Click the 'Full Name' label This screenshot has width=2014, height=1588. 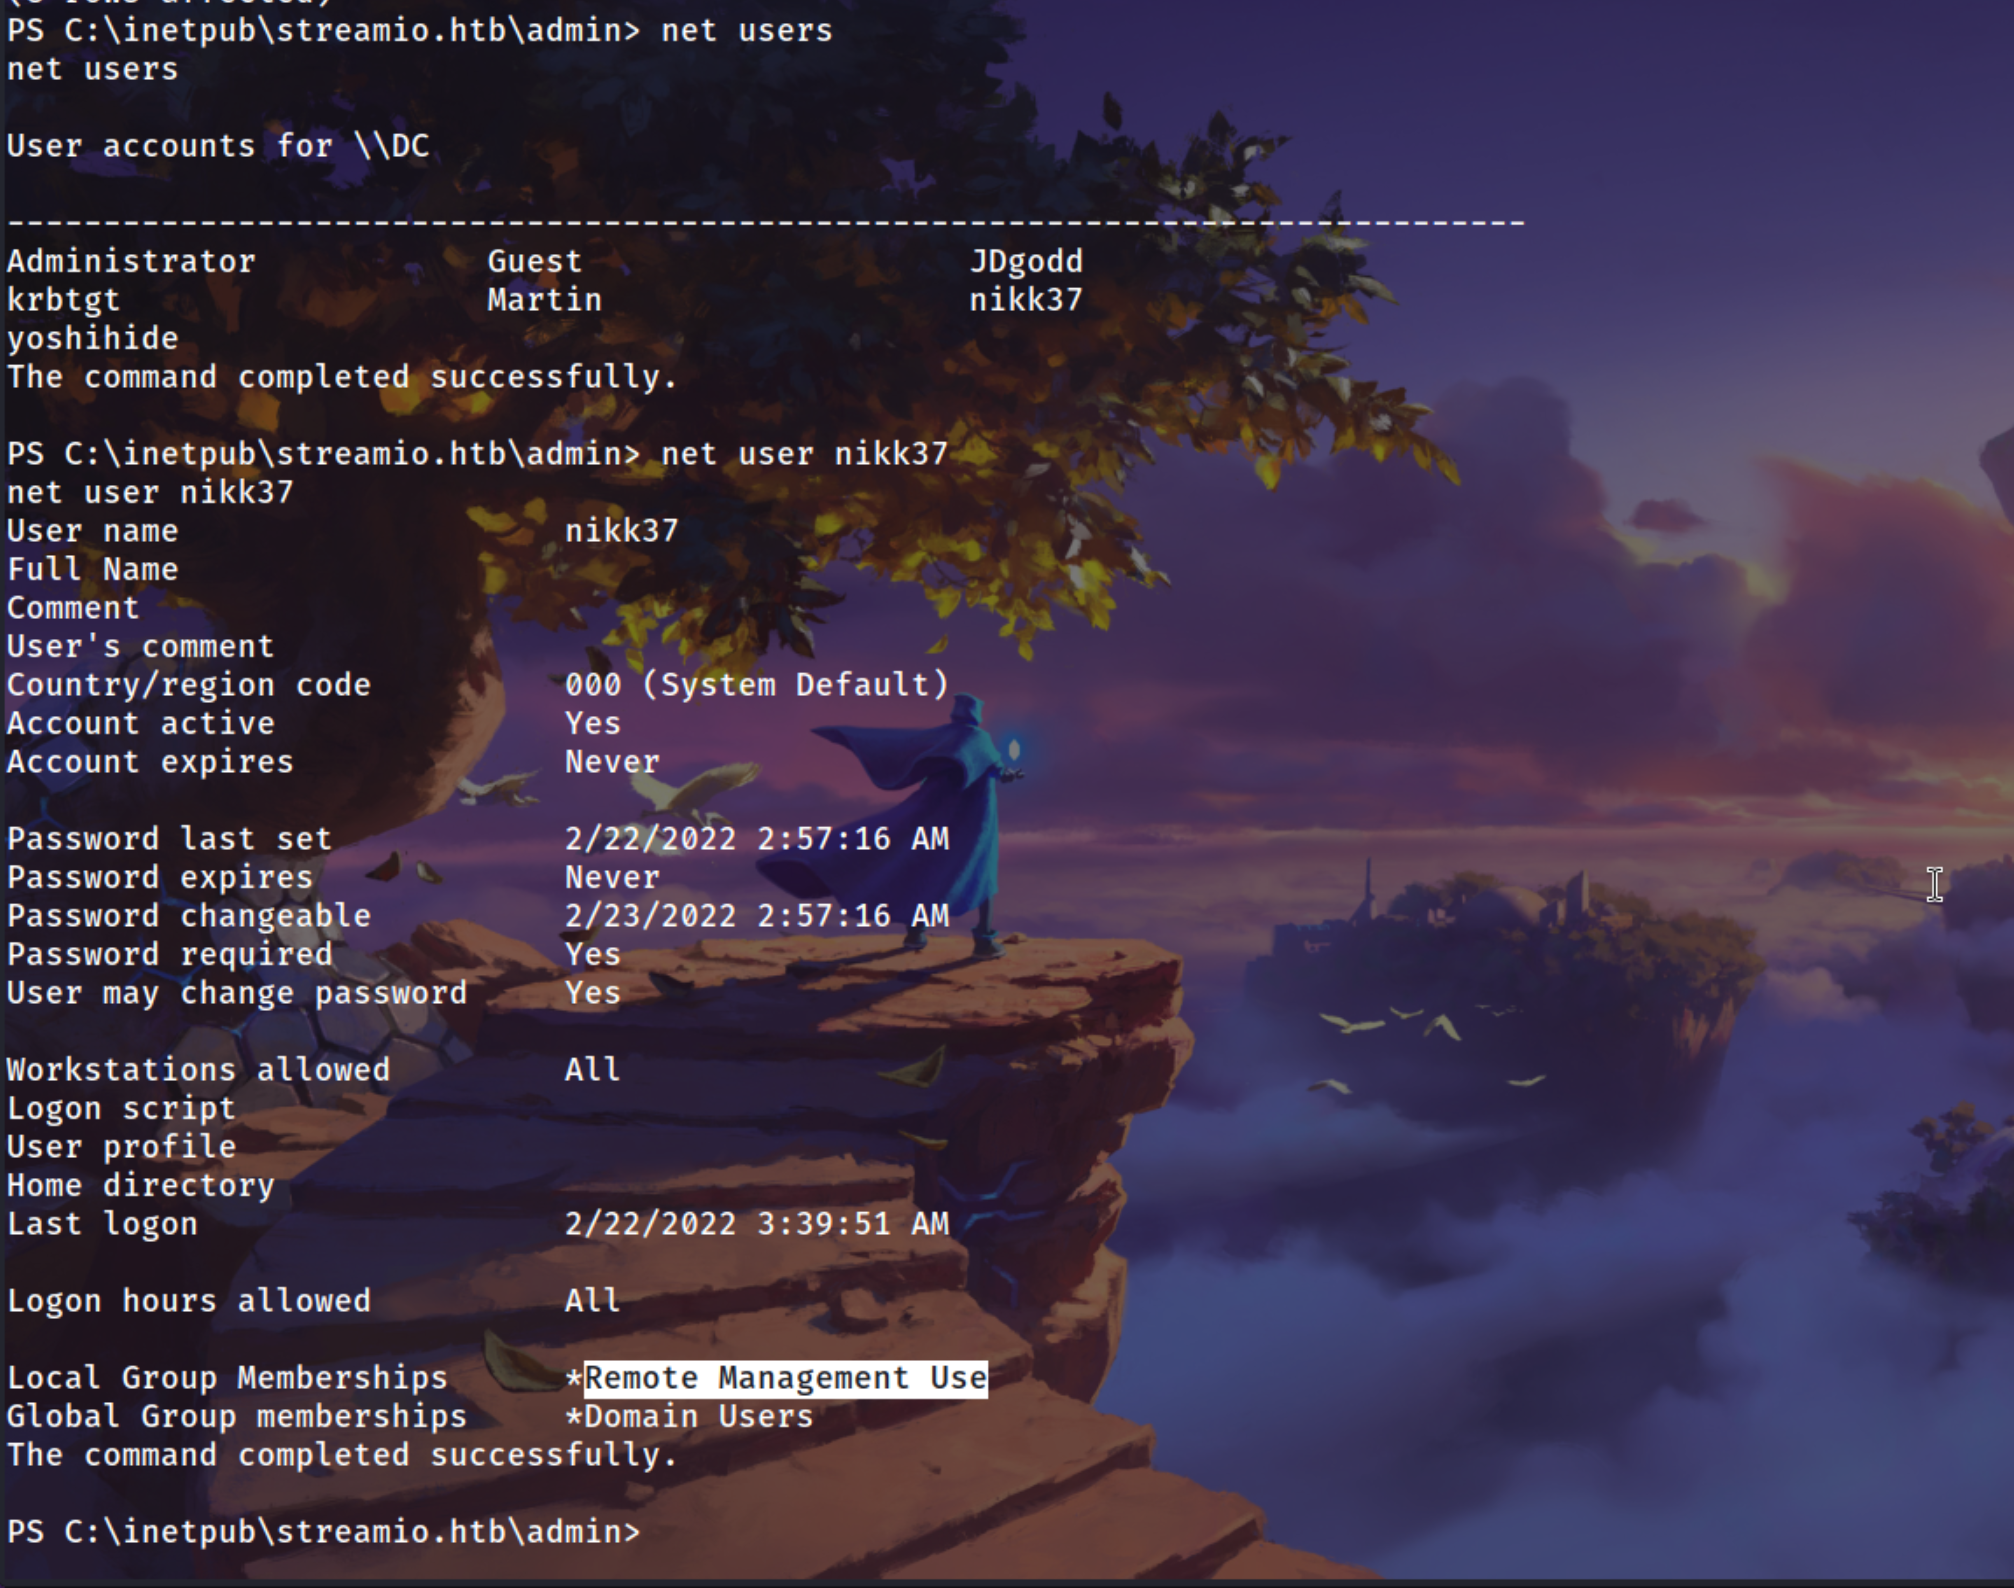coord(92,569)
